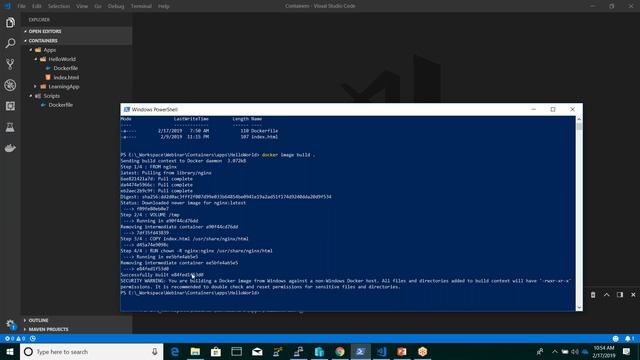Open the Terminal menu
This screenshot has width=640, height=360.
pos(141,6)
